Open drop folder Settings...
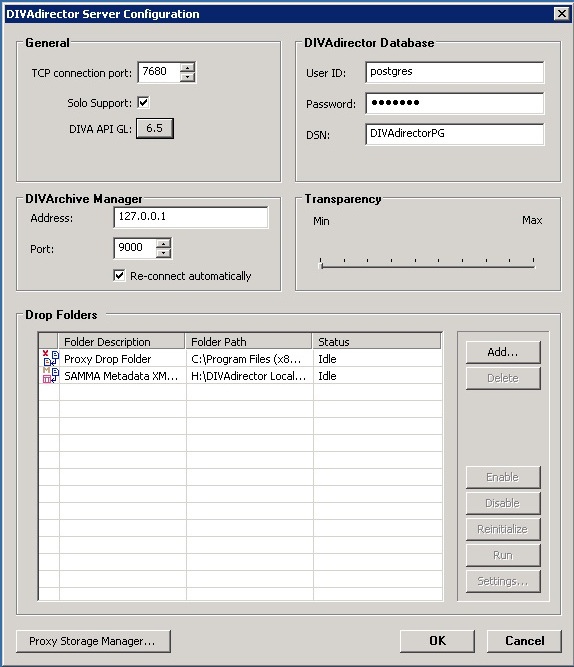 pos(503,581)
